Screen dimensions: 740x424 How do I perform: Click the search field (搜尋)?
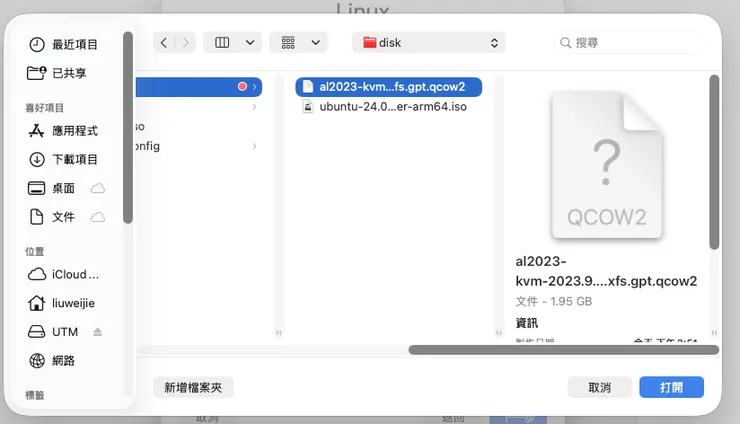point(629,43)
